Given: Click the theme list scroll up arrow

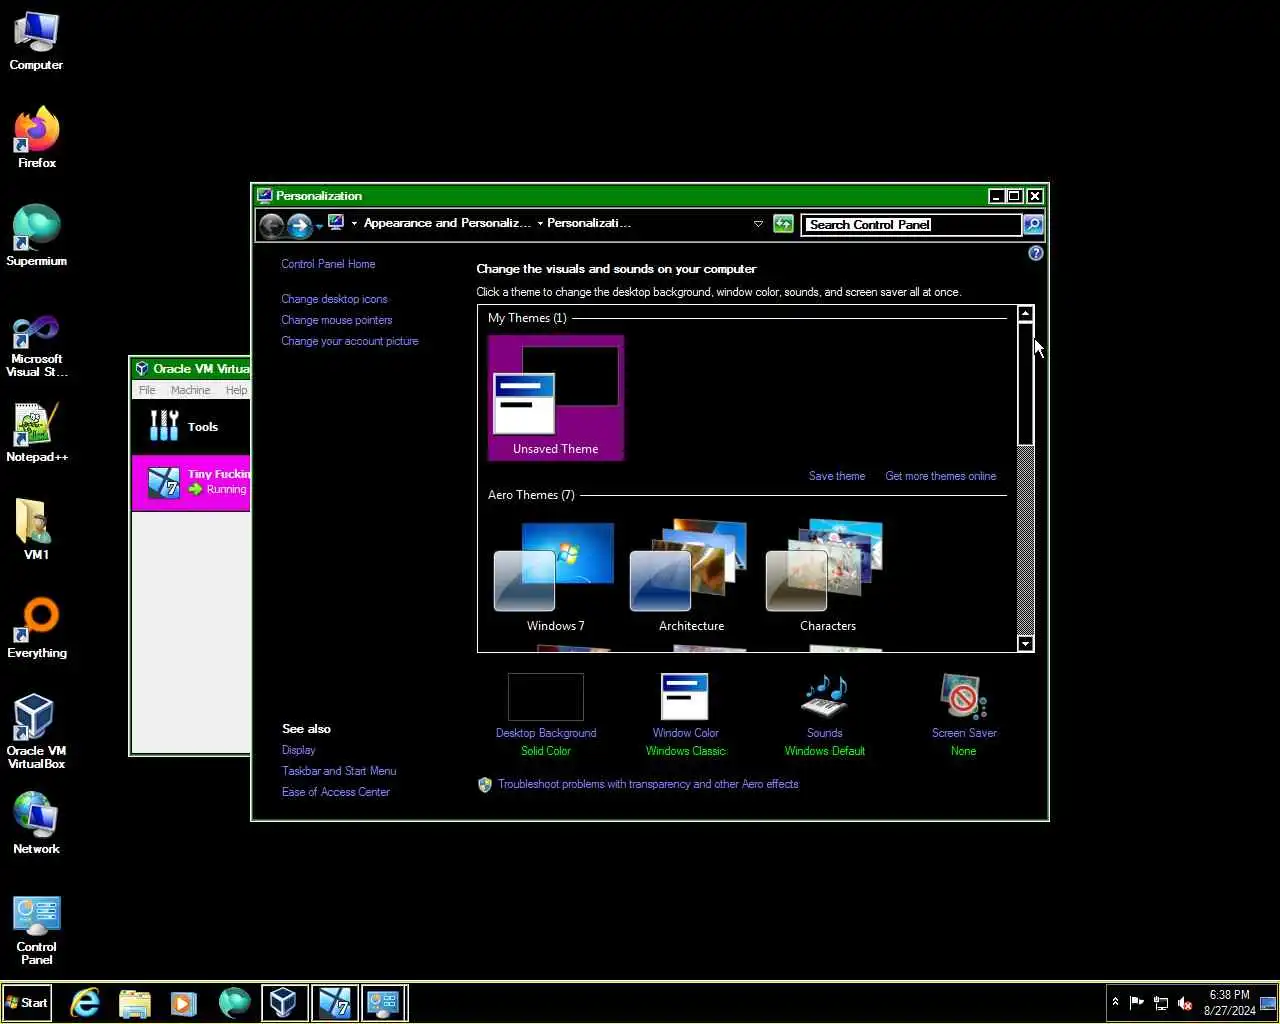Looking at the screenshot, I should [x=1025, y=314].
